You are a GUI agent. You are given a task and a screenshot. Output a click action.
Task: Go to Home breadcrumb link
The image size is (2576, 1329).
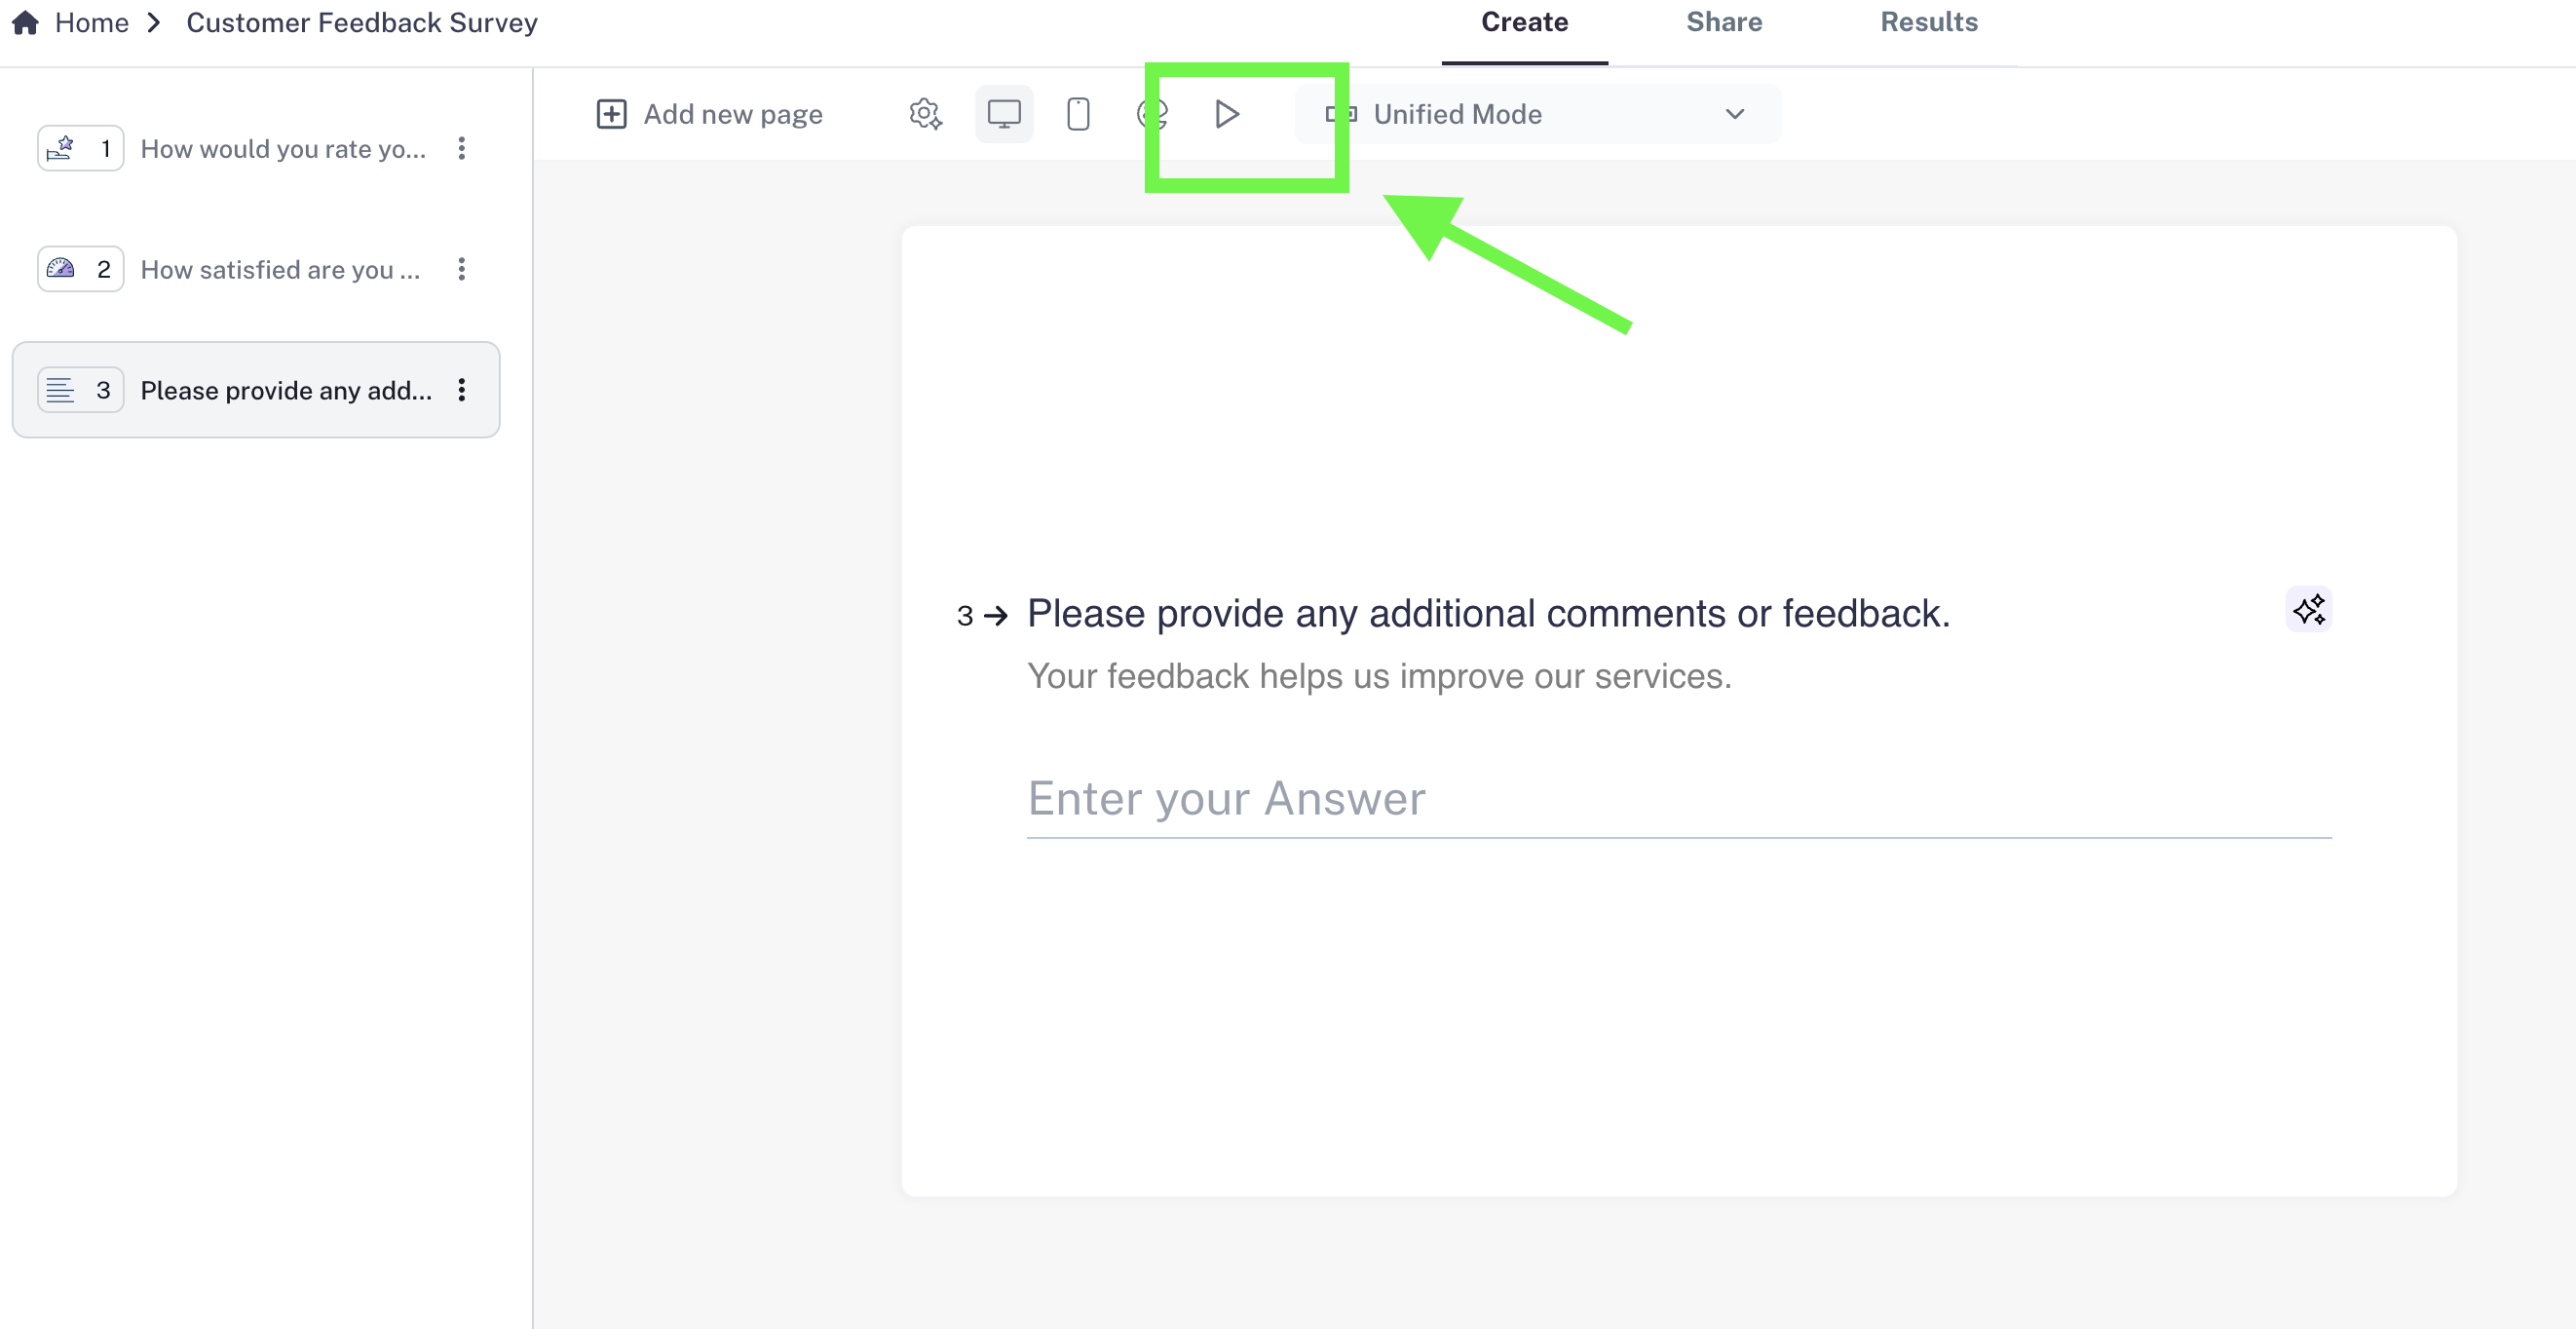[x=91, y=22]
